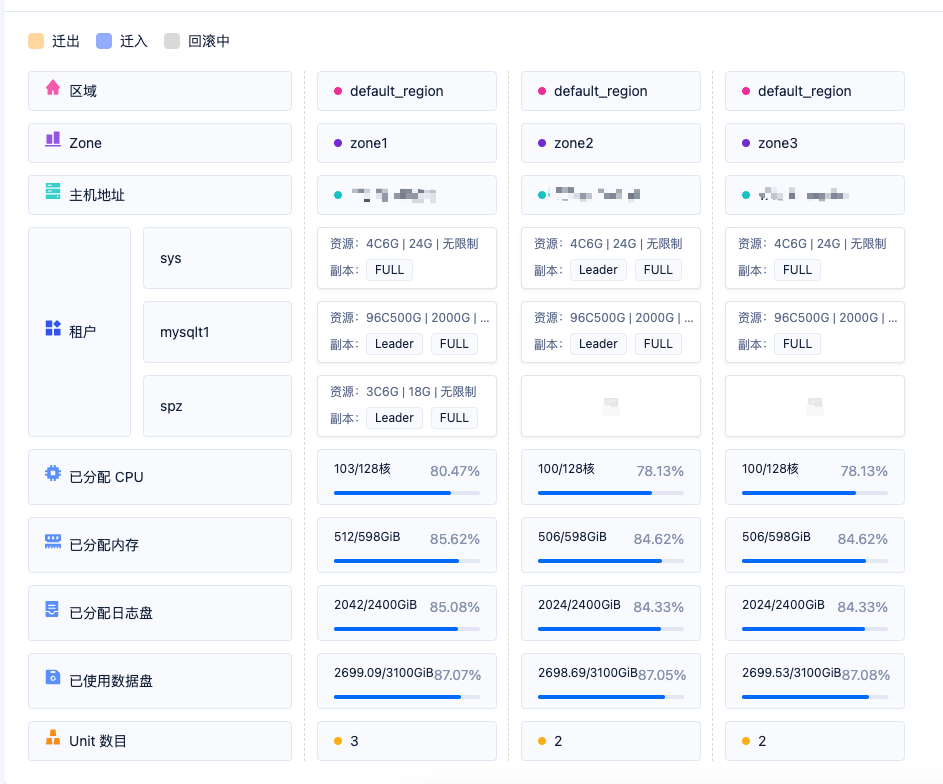Select the mysqlt1 tenant cell
This screenshot has width=943, height=784.
click(x=217, y=332)
